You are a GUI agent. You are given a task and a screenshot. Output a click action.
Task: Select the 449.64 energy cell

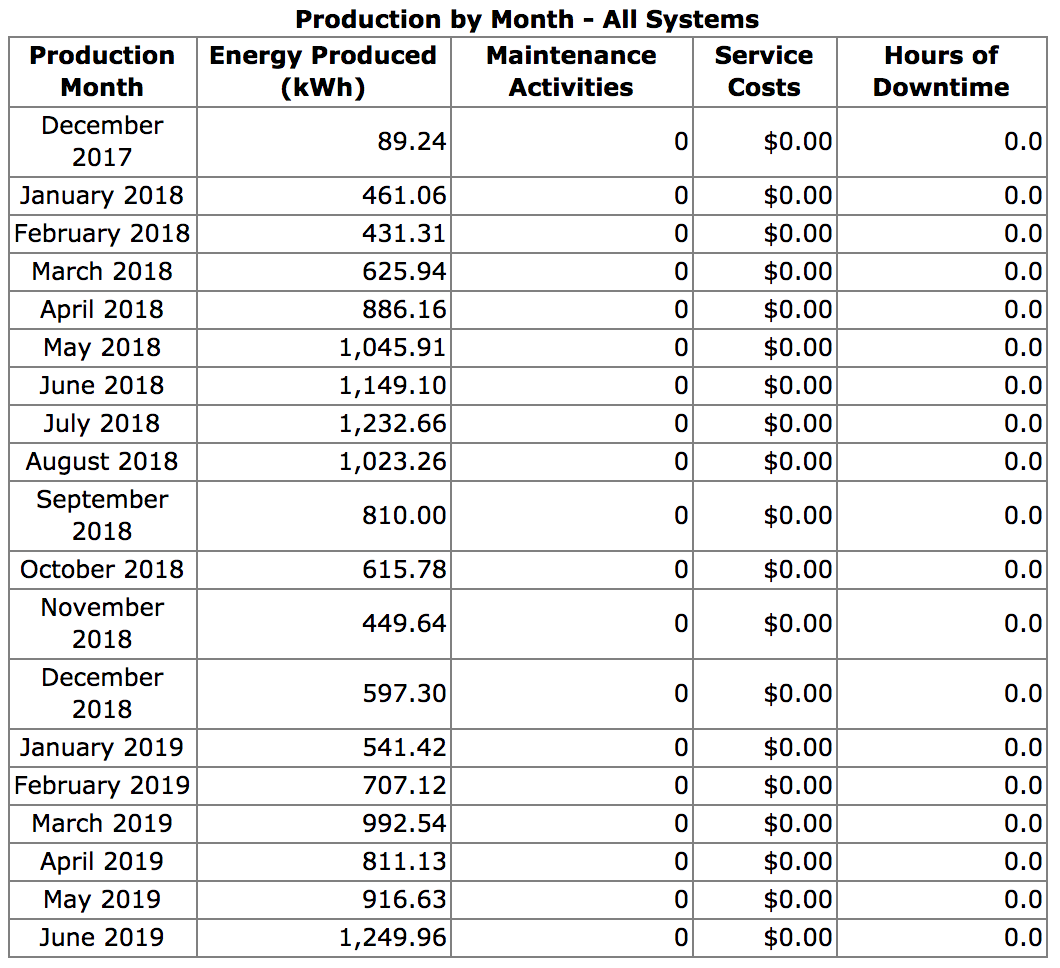point(404,623)
